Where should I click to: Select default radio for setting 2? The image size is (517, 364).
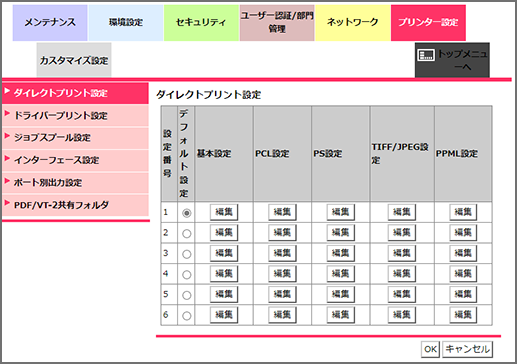click(187, 233)
